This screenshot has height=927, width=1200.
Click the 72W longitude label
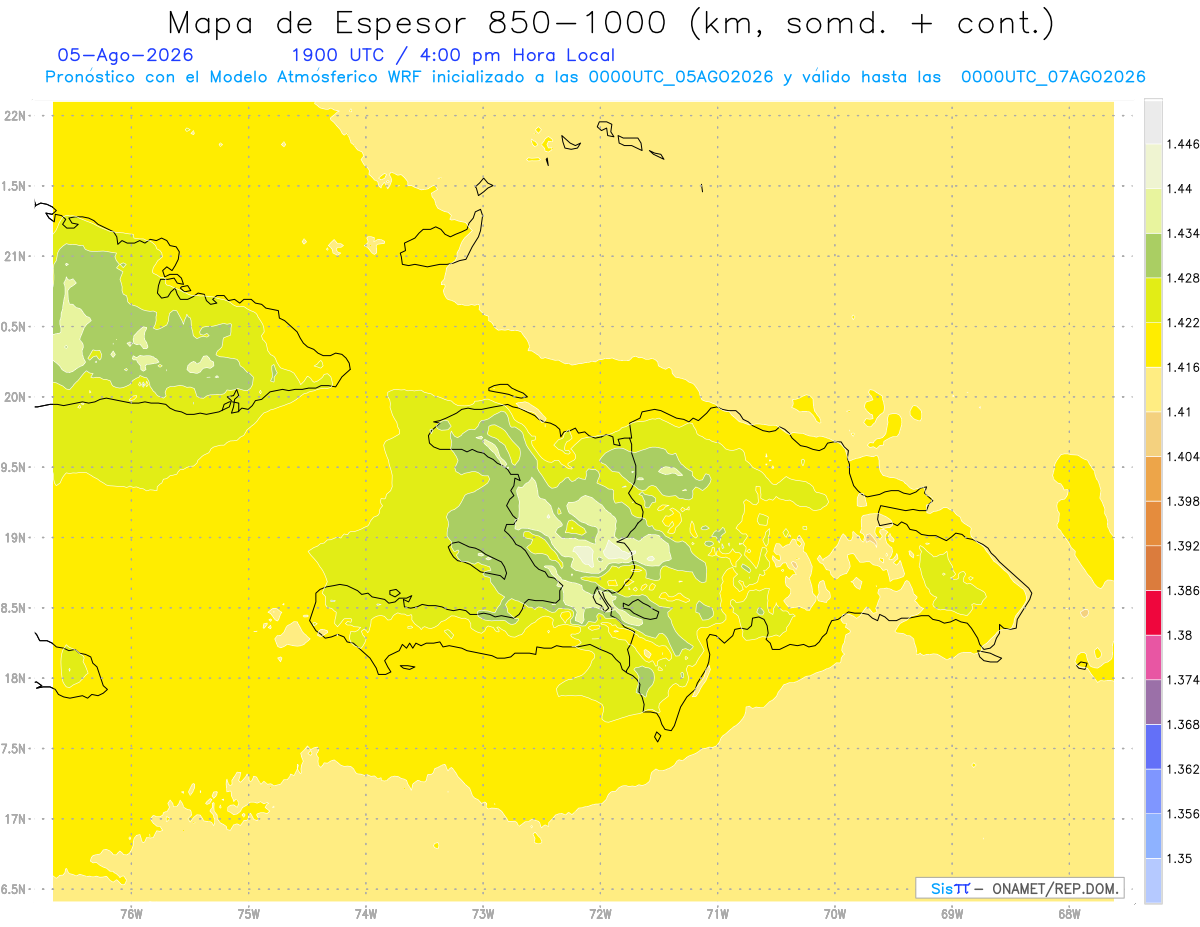(600, 914)
